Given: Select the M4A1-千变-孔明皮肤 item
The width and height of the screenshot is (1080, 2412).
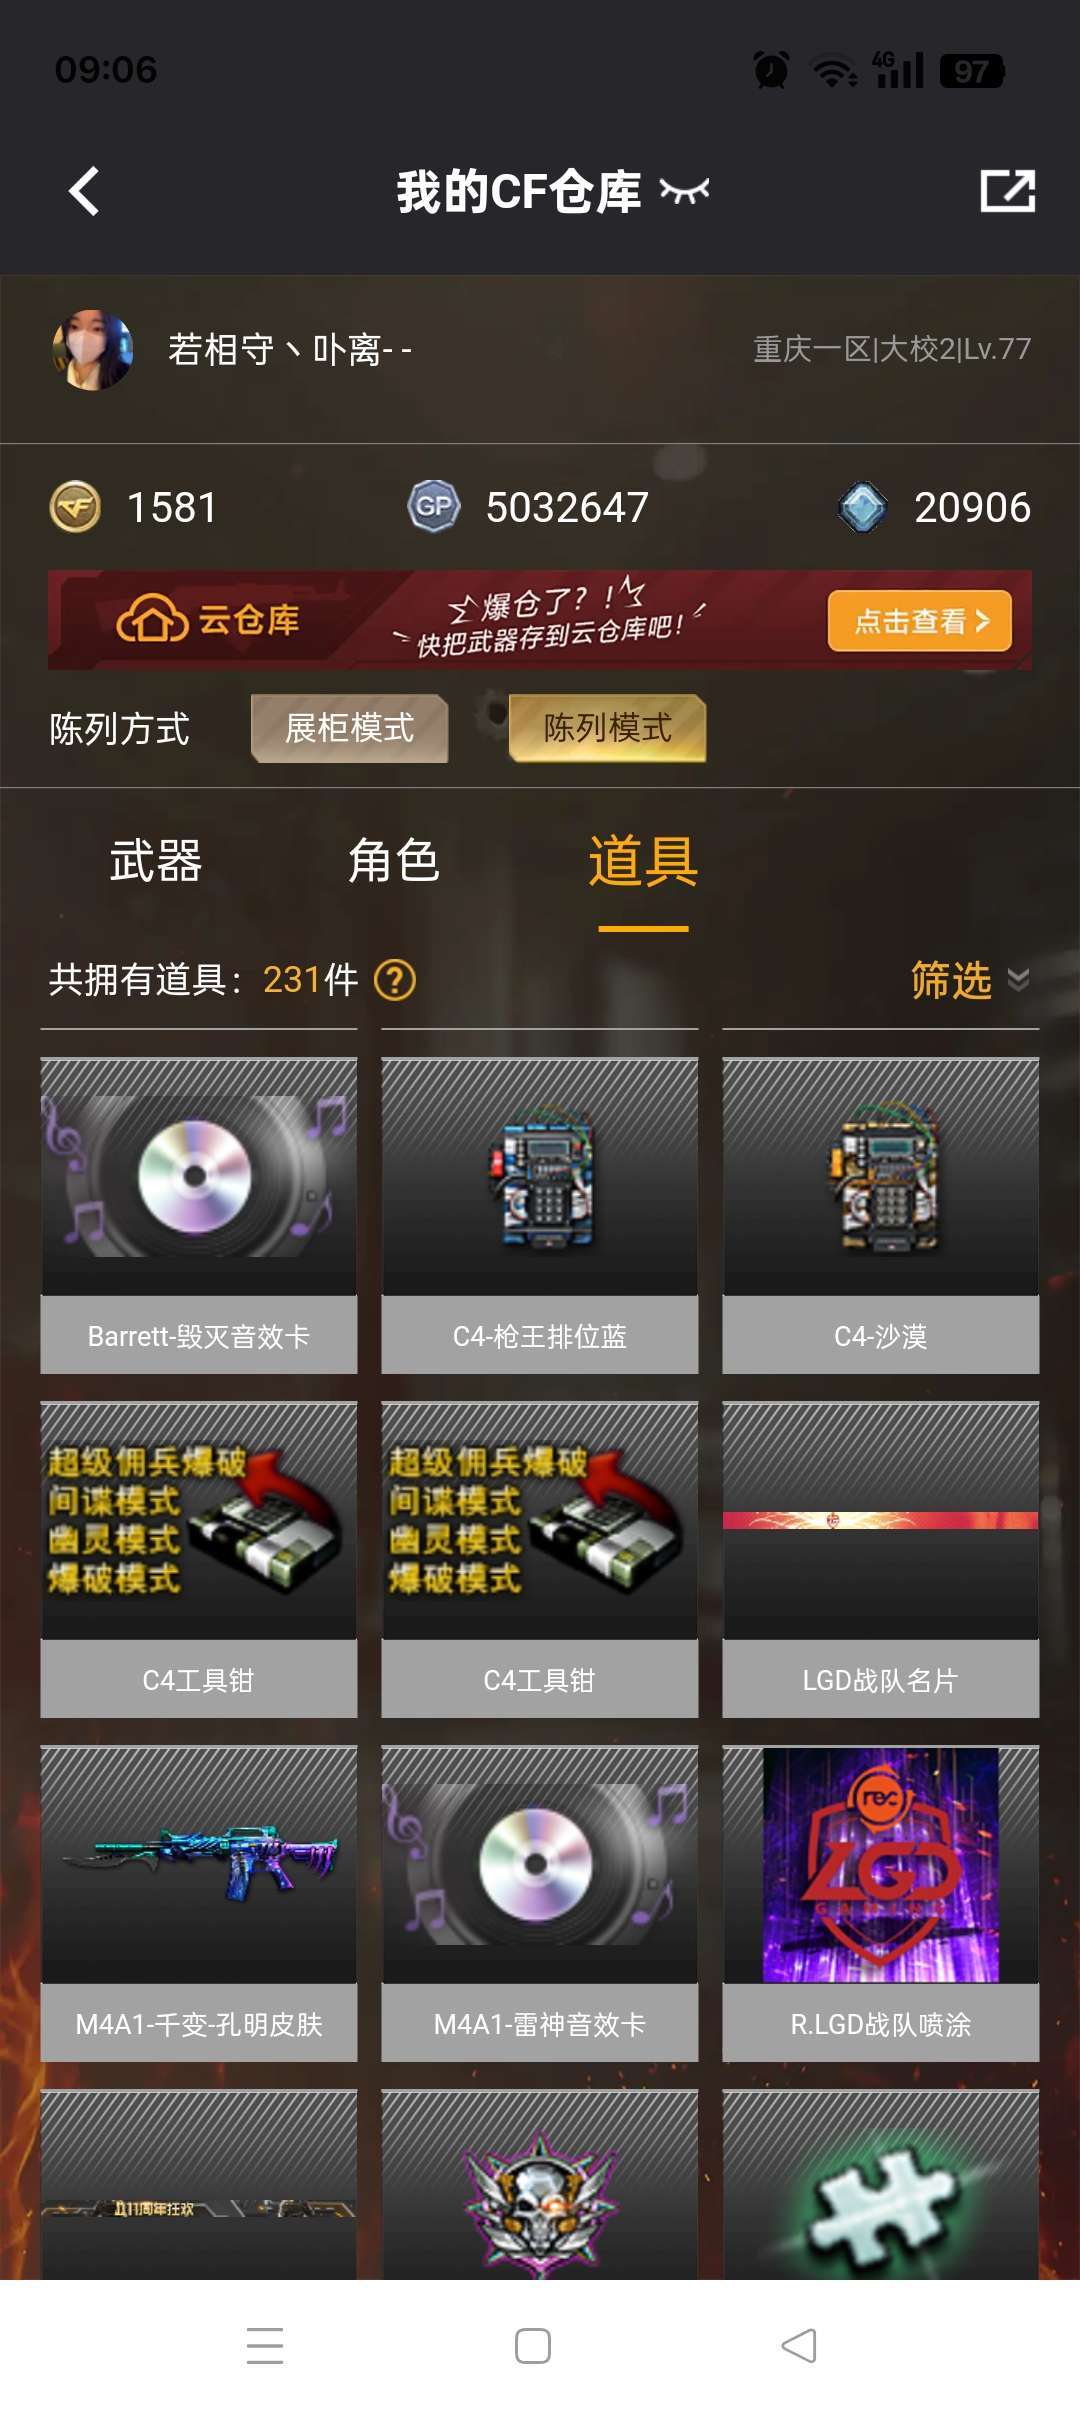Looking at the screenshot, I should pyautogui.click(x=199, y=1903).
